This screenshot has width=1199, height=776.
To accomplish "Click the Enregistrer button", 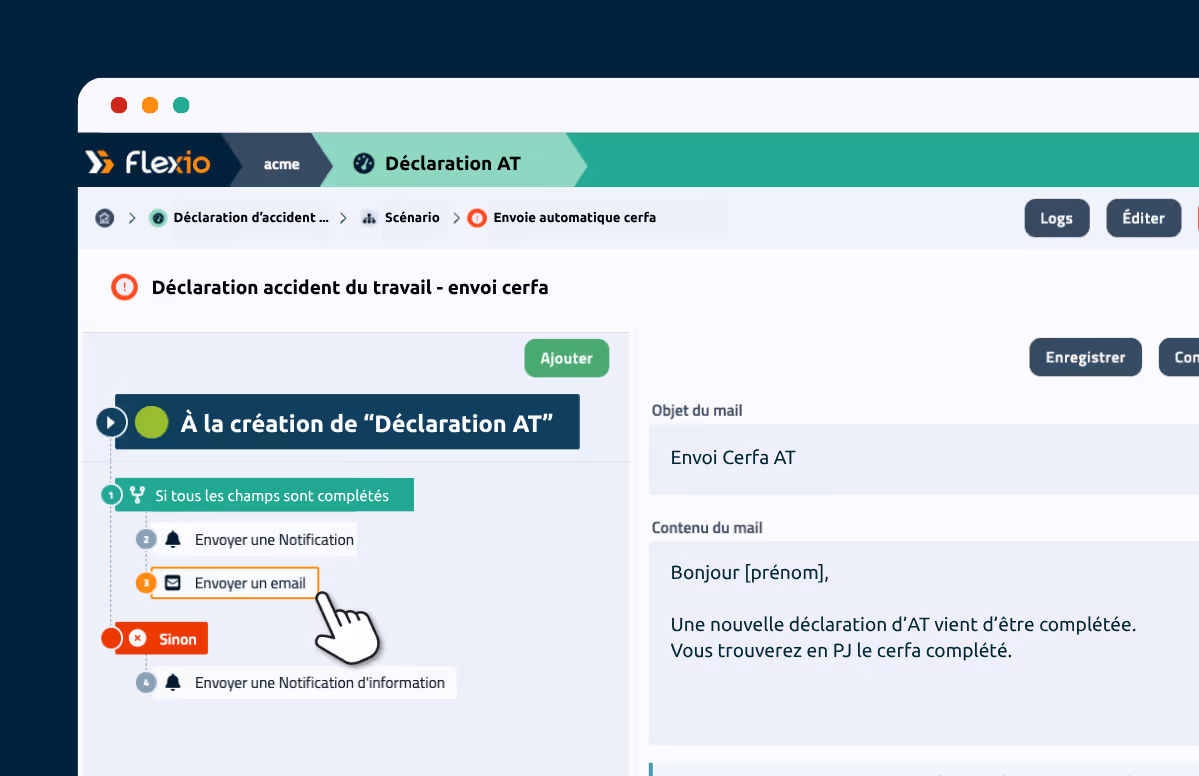I will coord(1085,357).
